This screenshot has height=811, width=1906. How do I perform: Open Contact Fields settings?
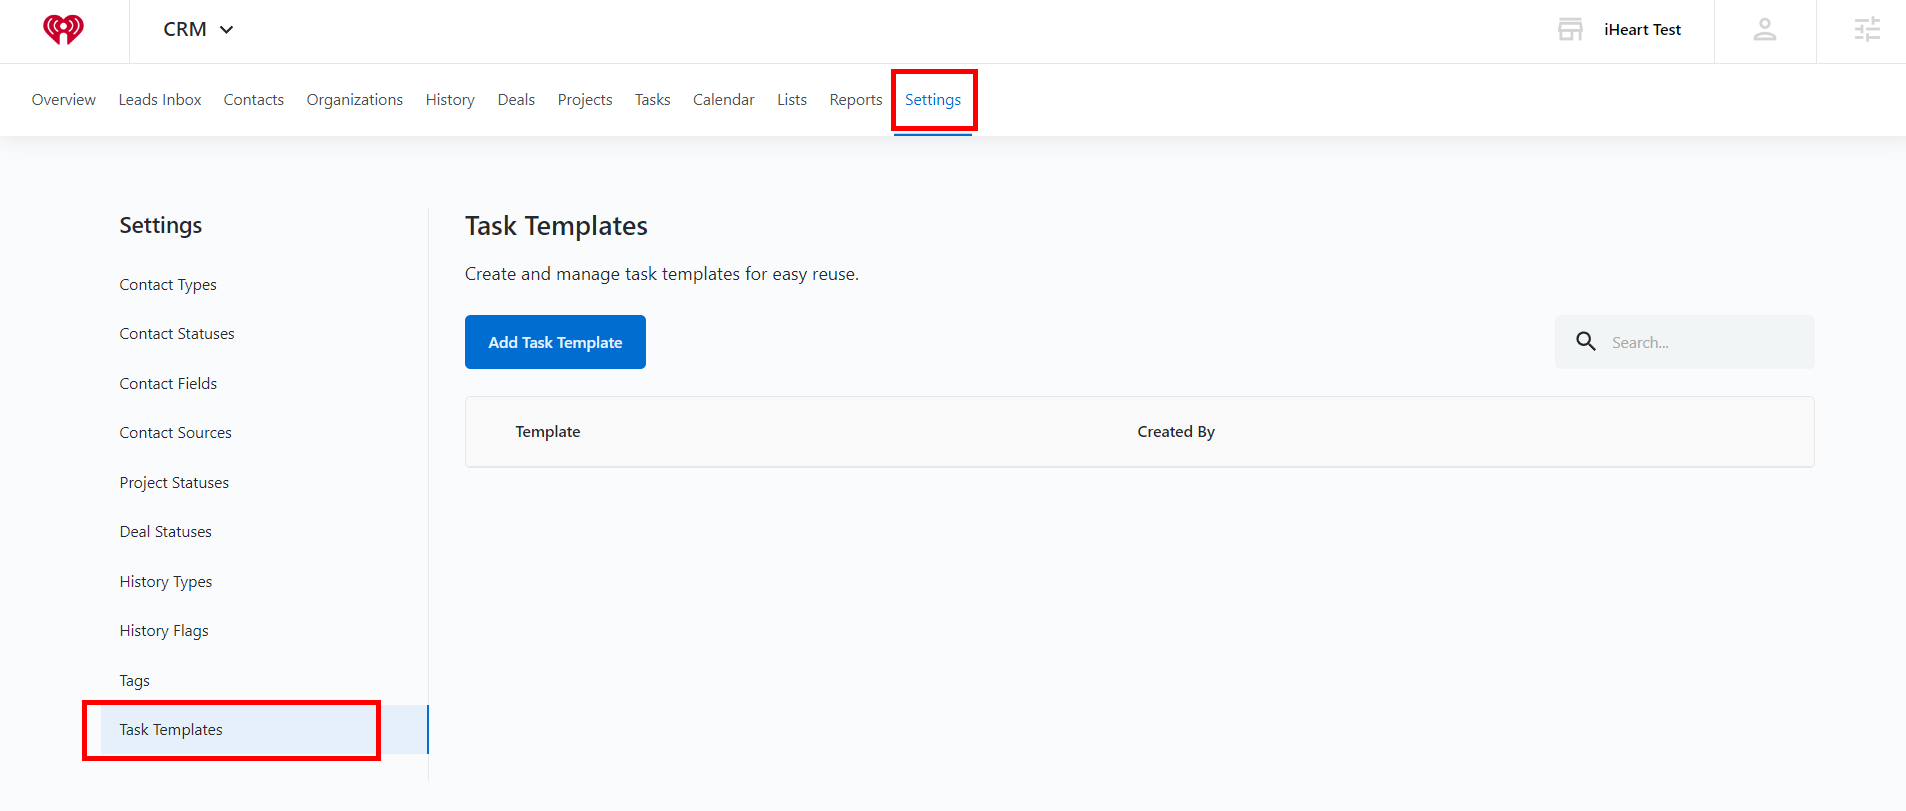tap(168, 384)
